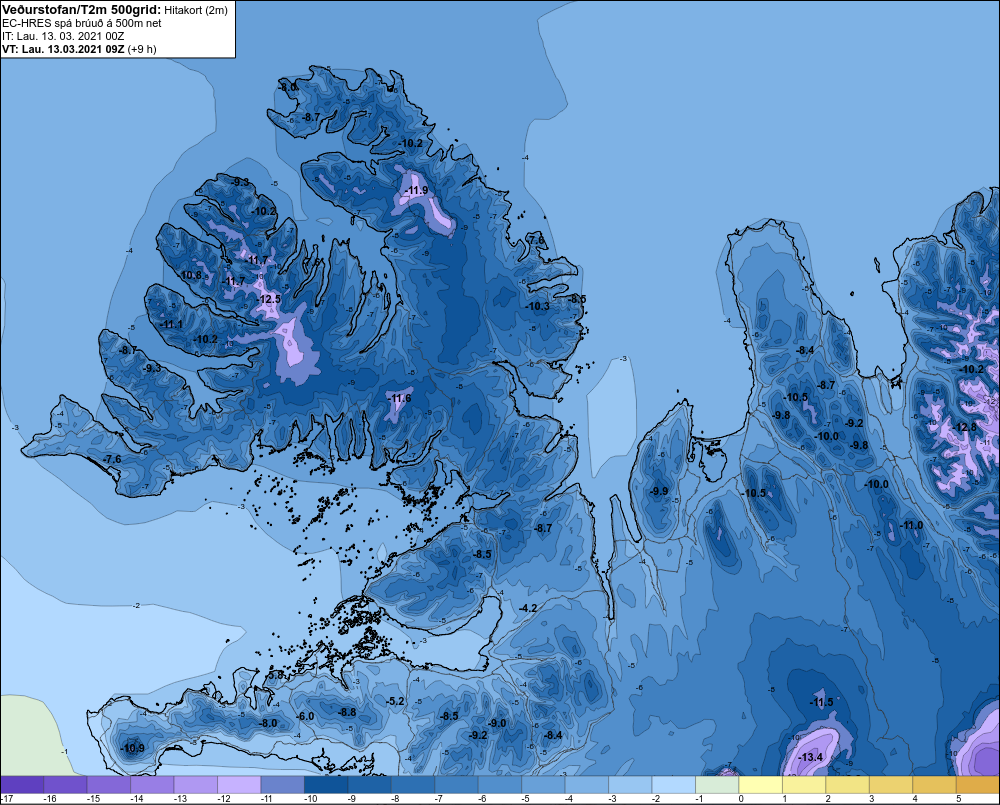Image resolution: width=1000 pixels, height=805 pixels.
Task: Click the legend swatch between -13 and -12
Action: tap(196, 785)
